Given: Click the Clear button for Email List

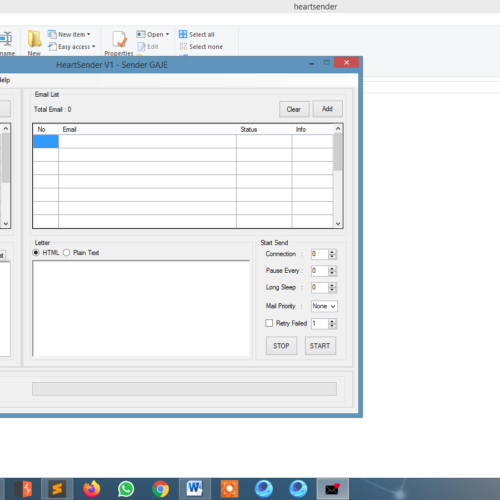Looking at the screenshot, I should point(294,109).
